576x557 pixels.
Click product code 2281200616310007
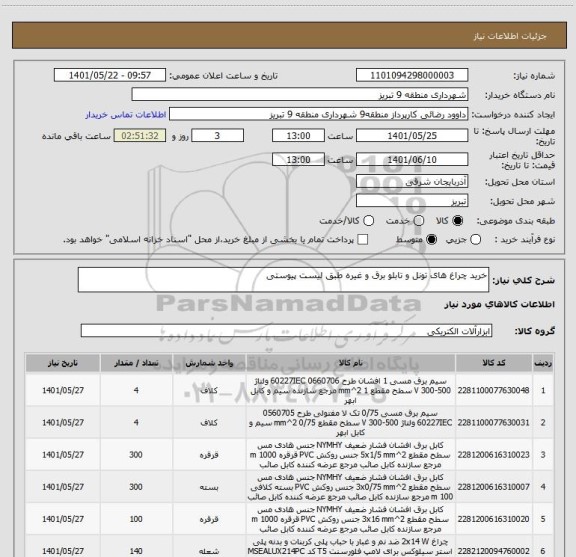click(493, 487)
